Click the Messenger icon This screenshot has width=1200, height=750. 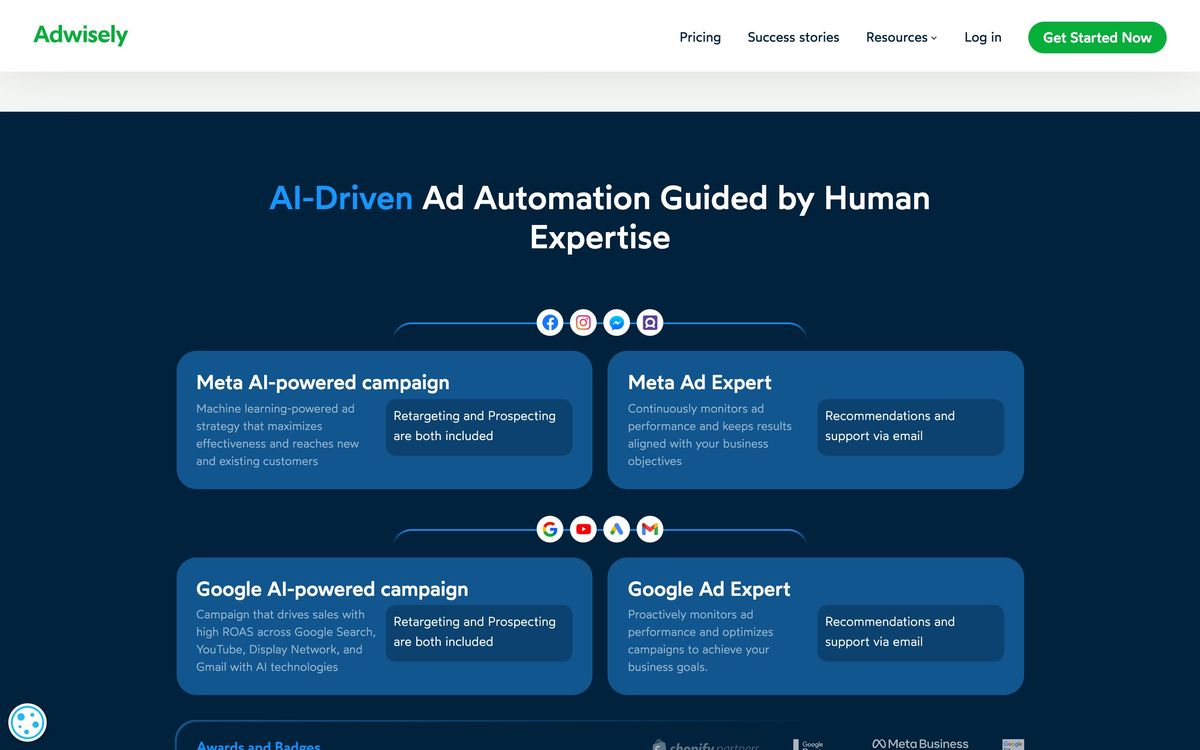tap(617, 323)
